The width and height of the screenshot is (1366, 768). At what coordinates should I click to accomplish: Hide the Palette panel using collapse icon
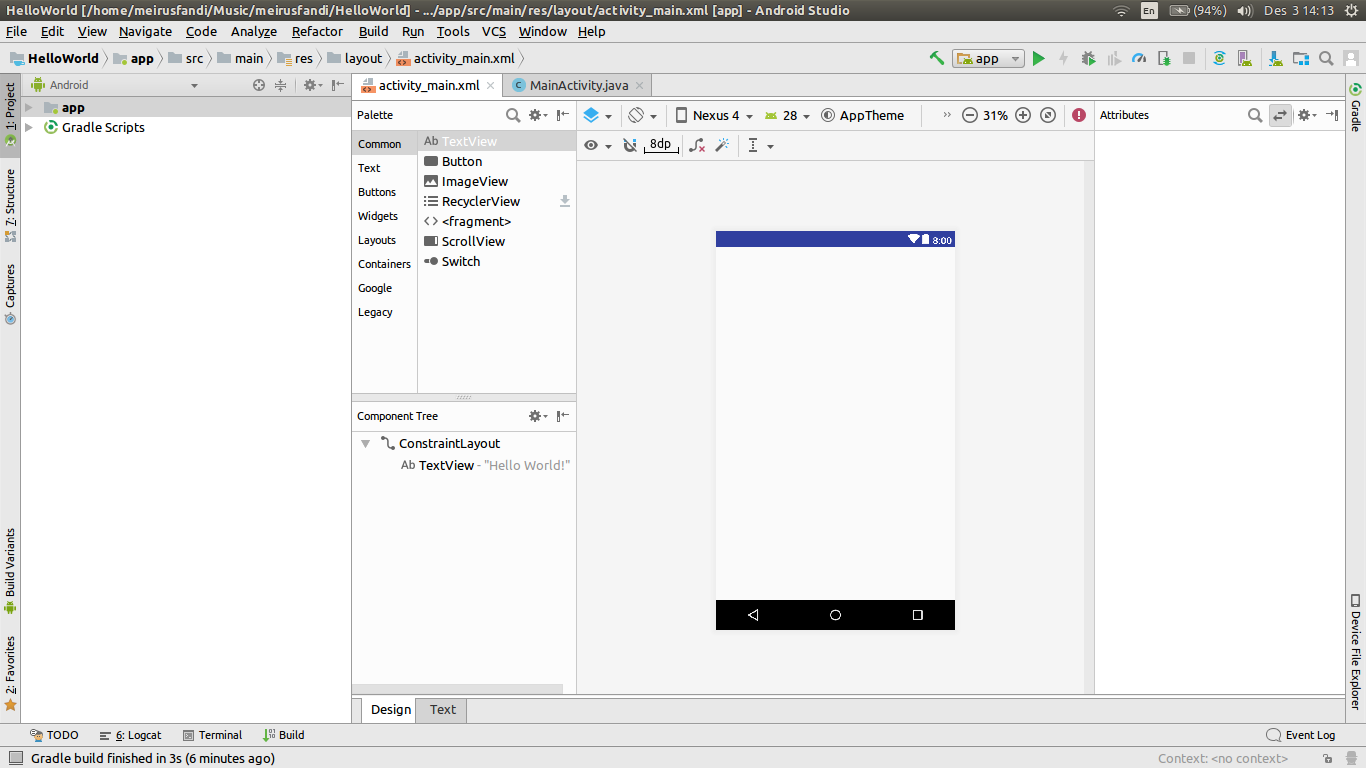point(563,115)
